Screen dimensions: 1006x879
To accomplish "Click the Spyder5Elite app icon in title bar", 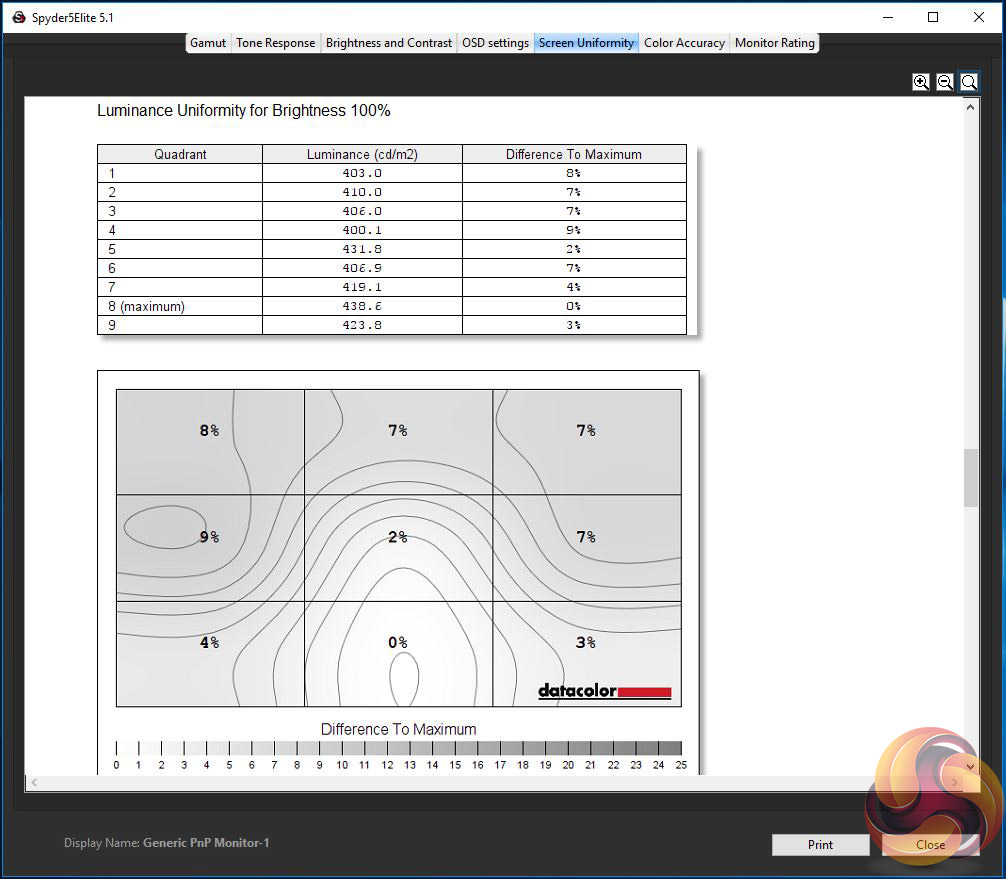I will [19, 17].
